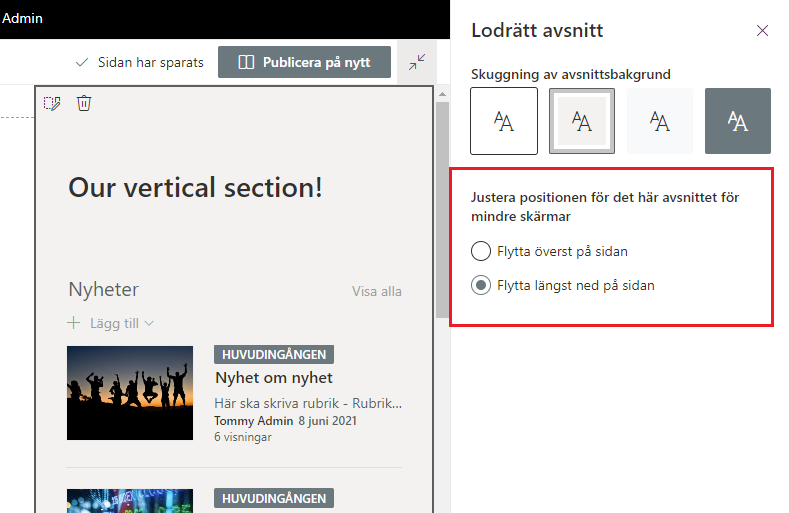Close the Lodrätt avsnitt panel
The width and height of the screenshot is (789, 513).
point(762,31)
